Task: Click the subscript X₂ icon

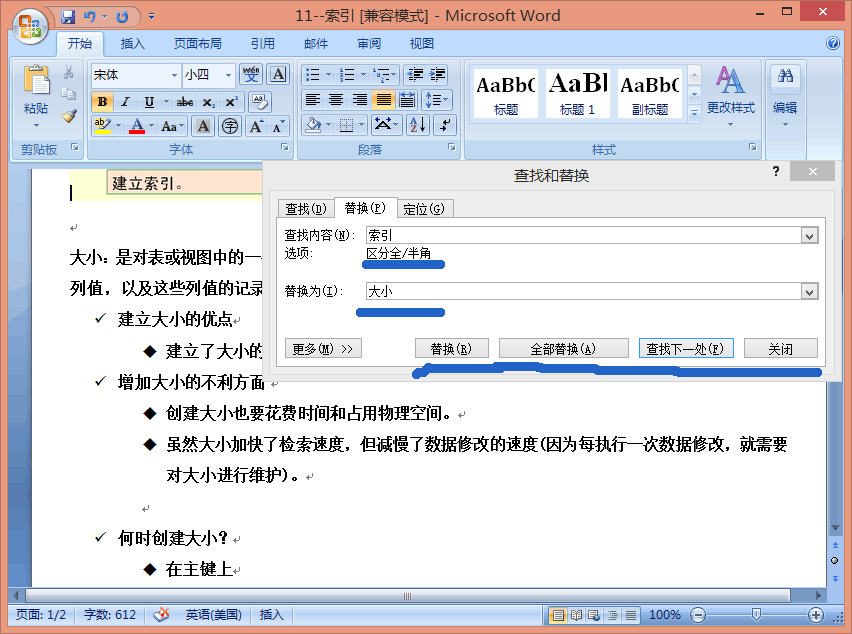Action: 208,102
